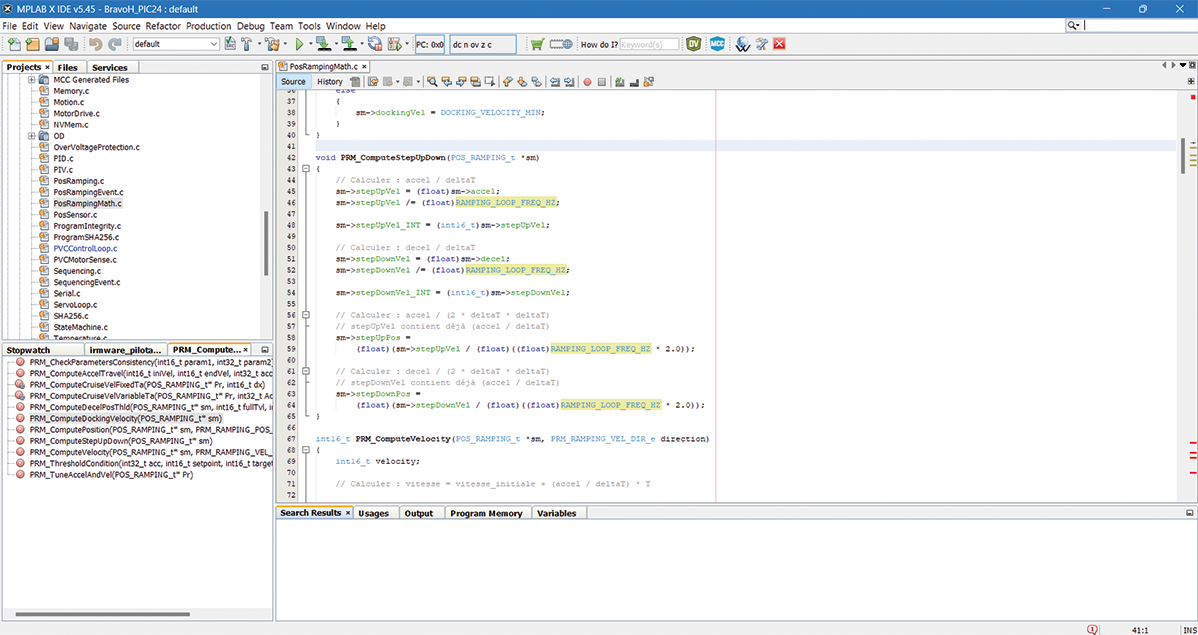Screen dimensions: 1198x635
Task: Run the main project with green arrow
Action: tap(299, 44)
